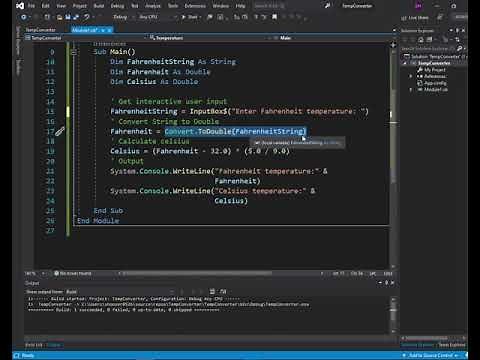
Task: Open the Analyze menu
Action: point(153,6)
